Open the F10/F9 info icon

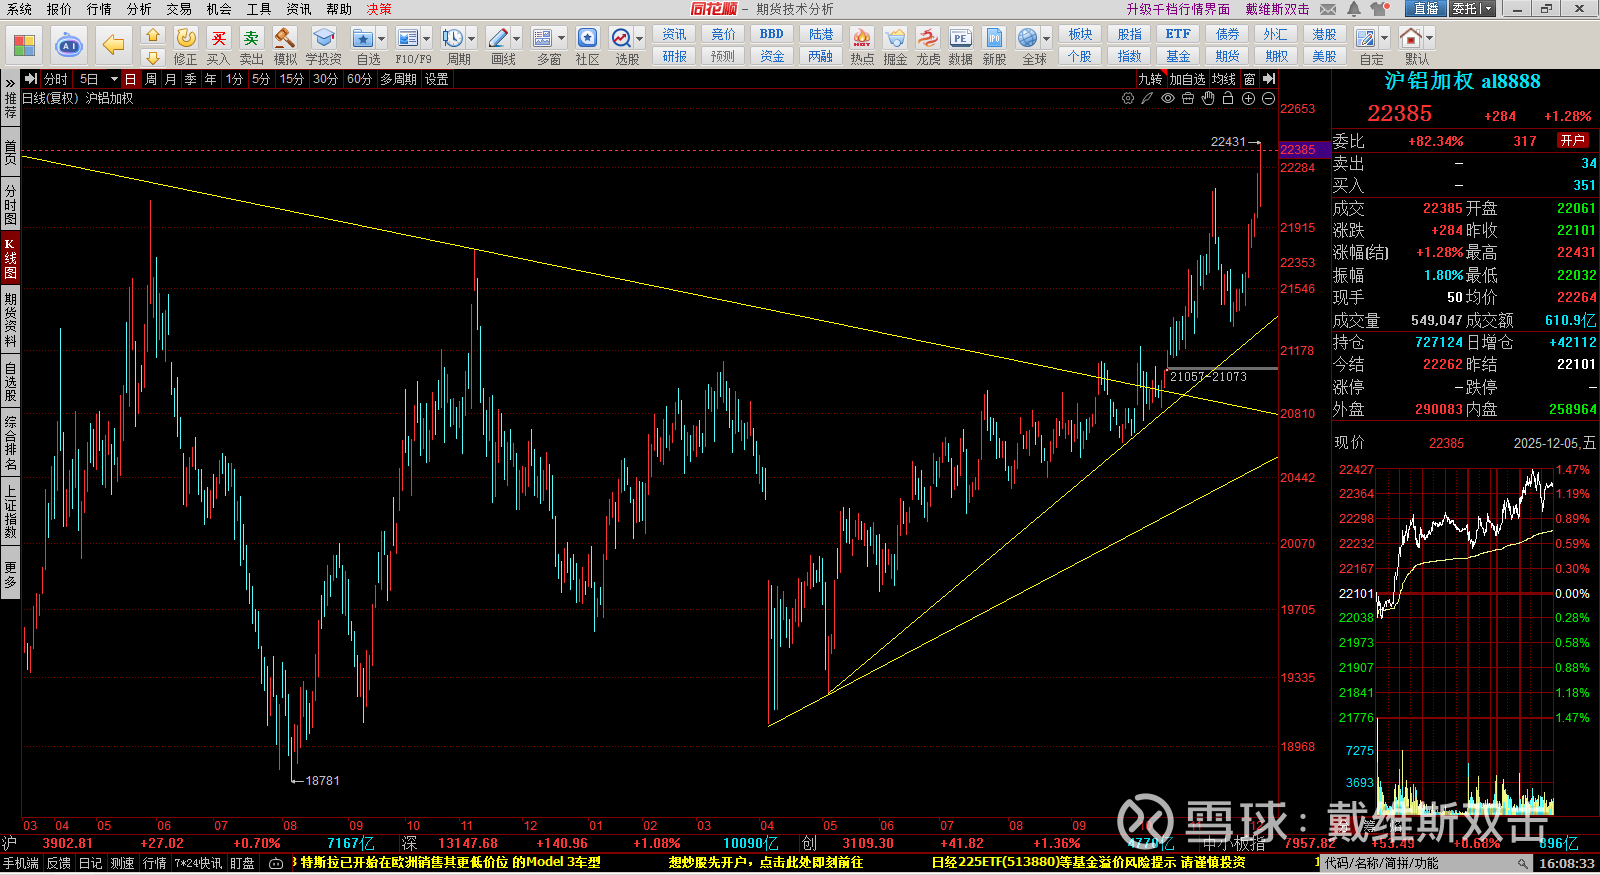click(408, 38)
